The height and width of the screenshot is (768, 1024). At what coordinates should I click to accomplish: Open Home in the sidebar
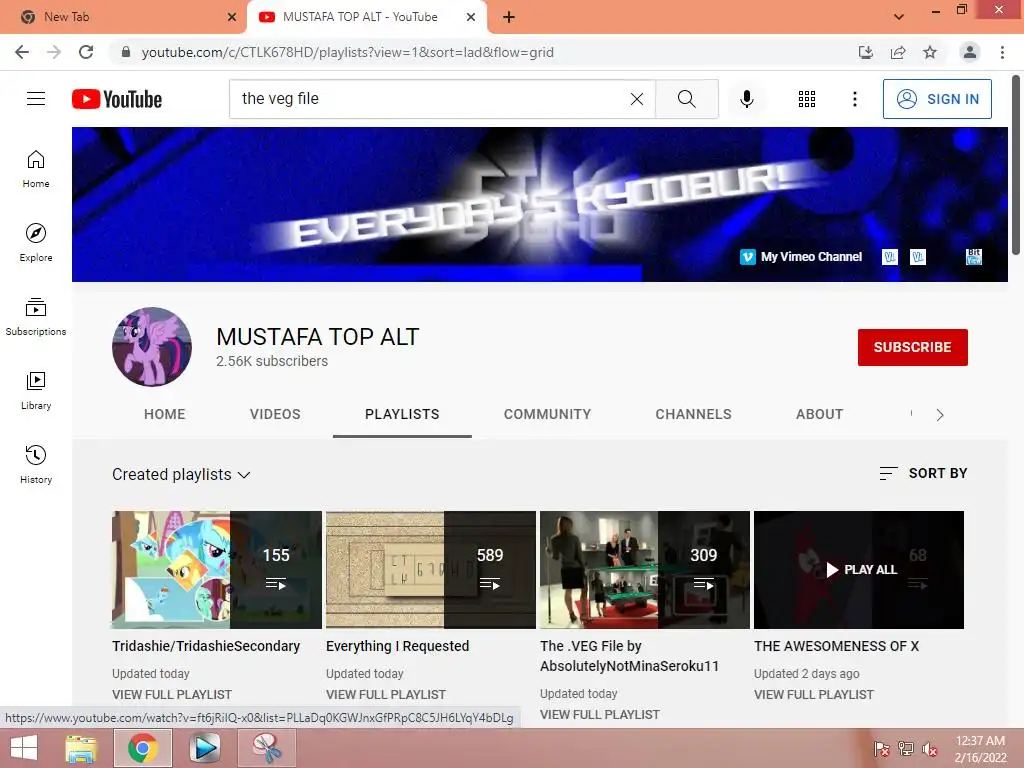(36, 168)
